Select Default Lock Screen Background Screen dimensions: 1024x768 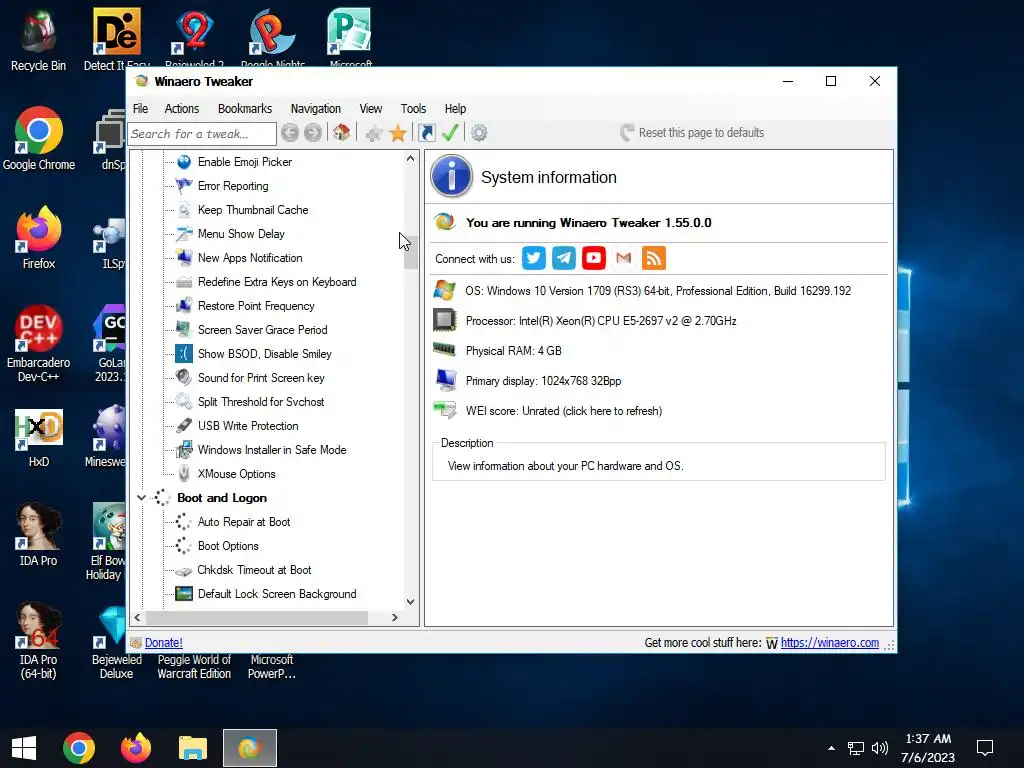(277, 594)
